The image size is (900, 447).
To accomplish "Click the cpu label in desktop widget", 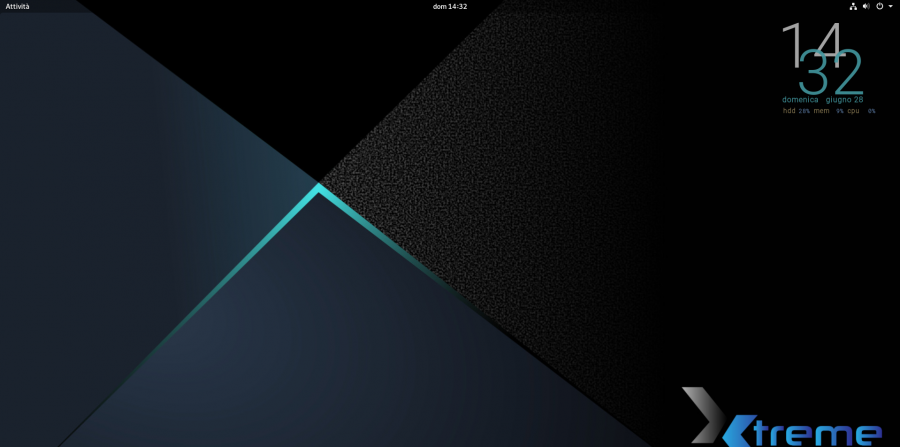I will 853,111.
